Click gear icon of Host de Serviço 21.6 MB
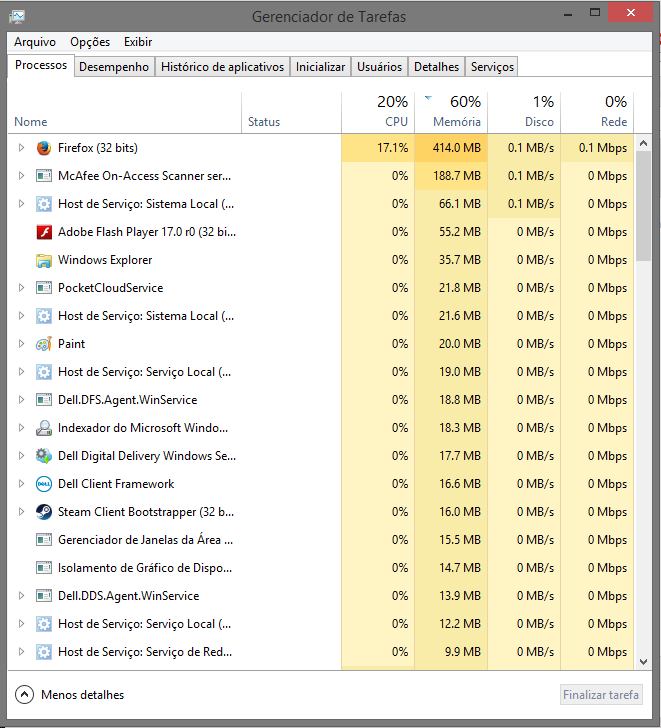Image resolution: width=661 pixels, height=728 pixels. [44, 316]
